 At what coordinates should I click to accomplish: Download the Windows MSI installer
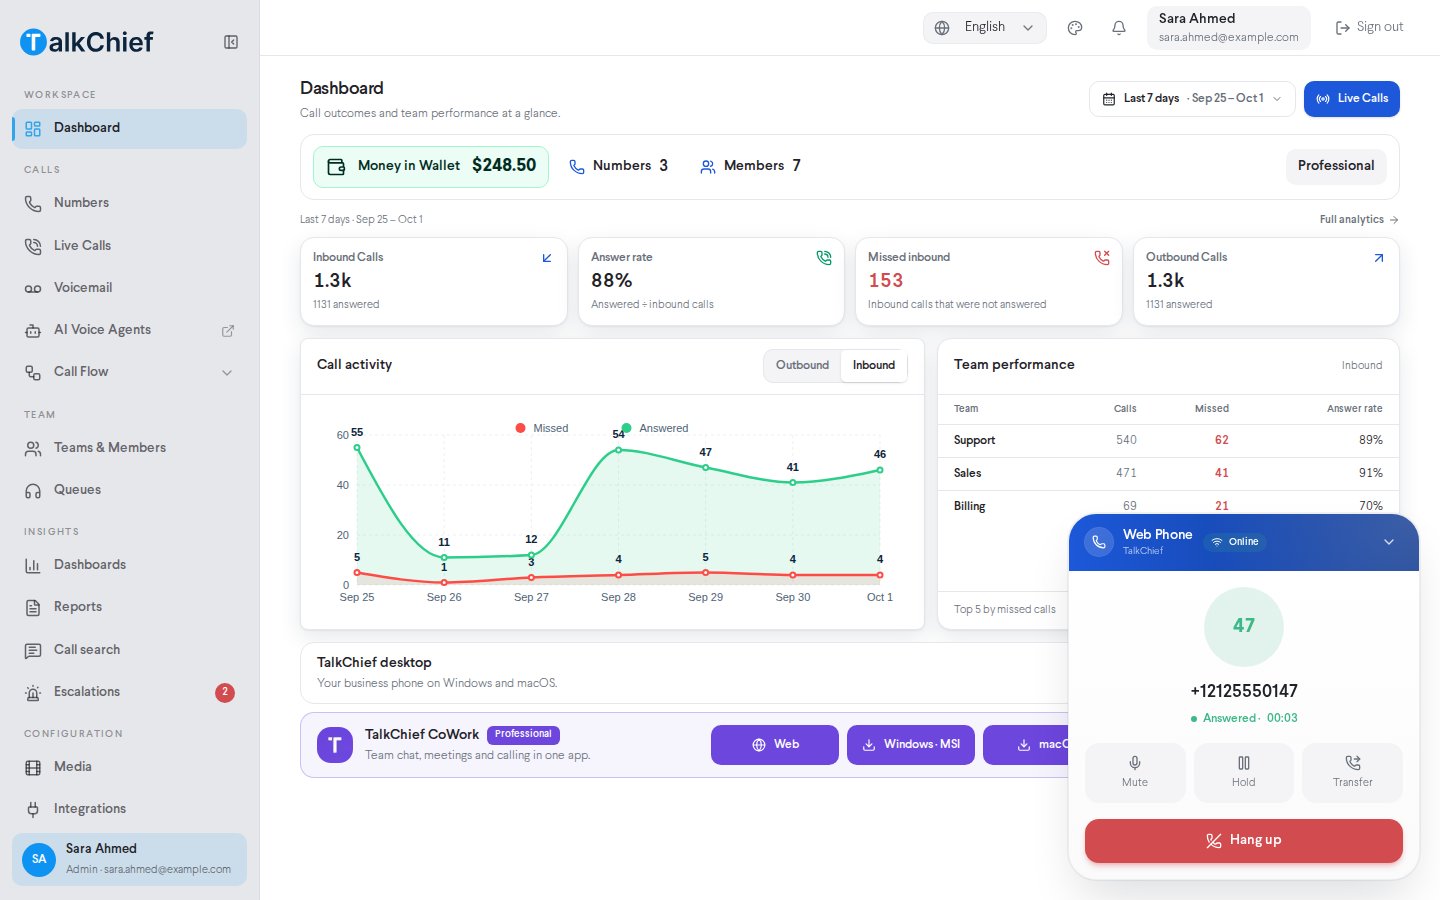[x=911, y=745]
